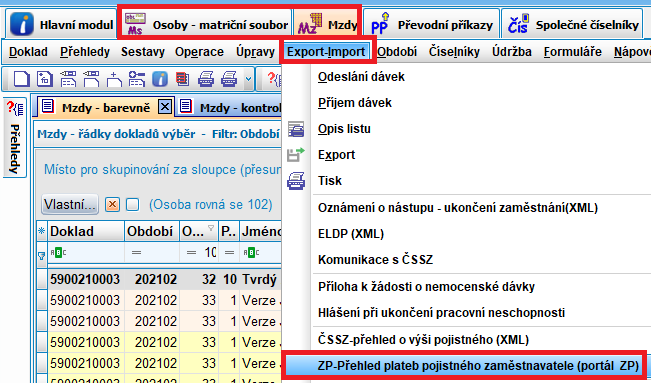Click the red list copy toolbar icon

182,79
